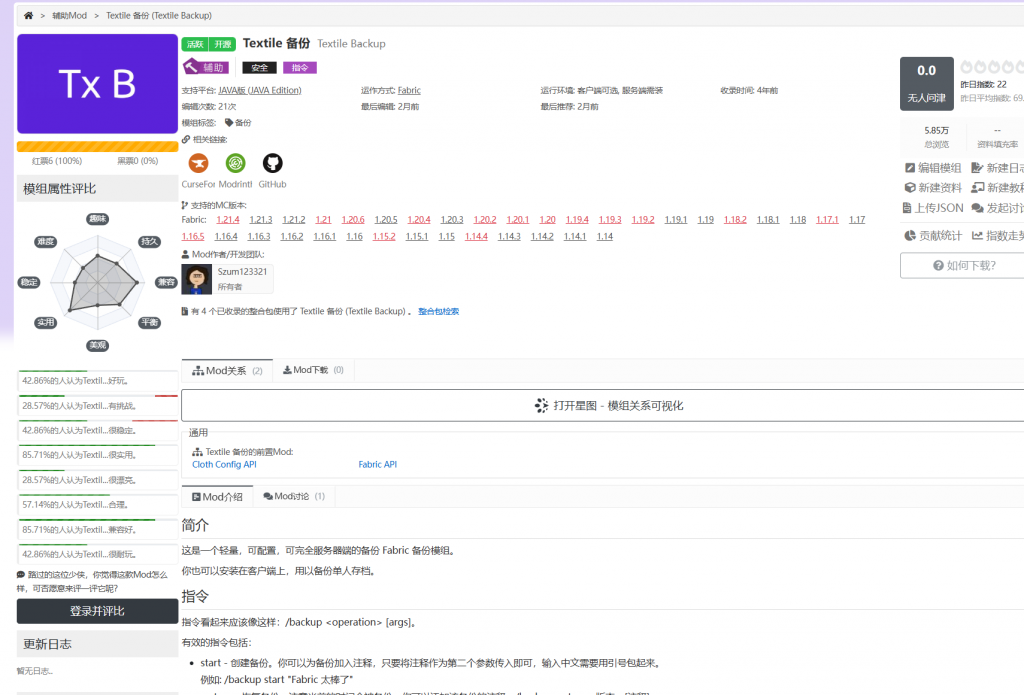Screen dimensions: 1024x695
Task: Switch to the Mod关系 tab
Action: tap(227, 370)
